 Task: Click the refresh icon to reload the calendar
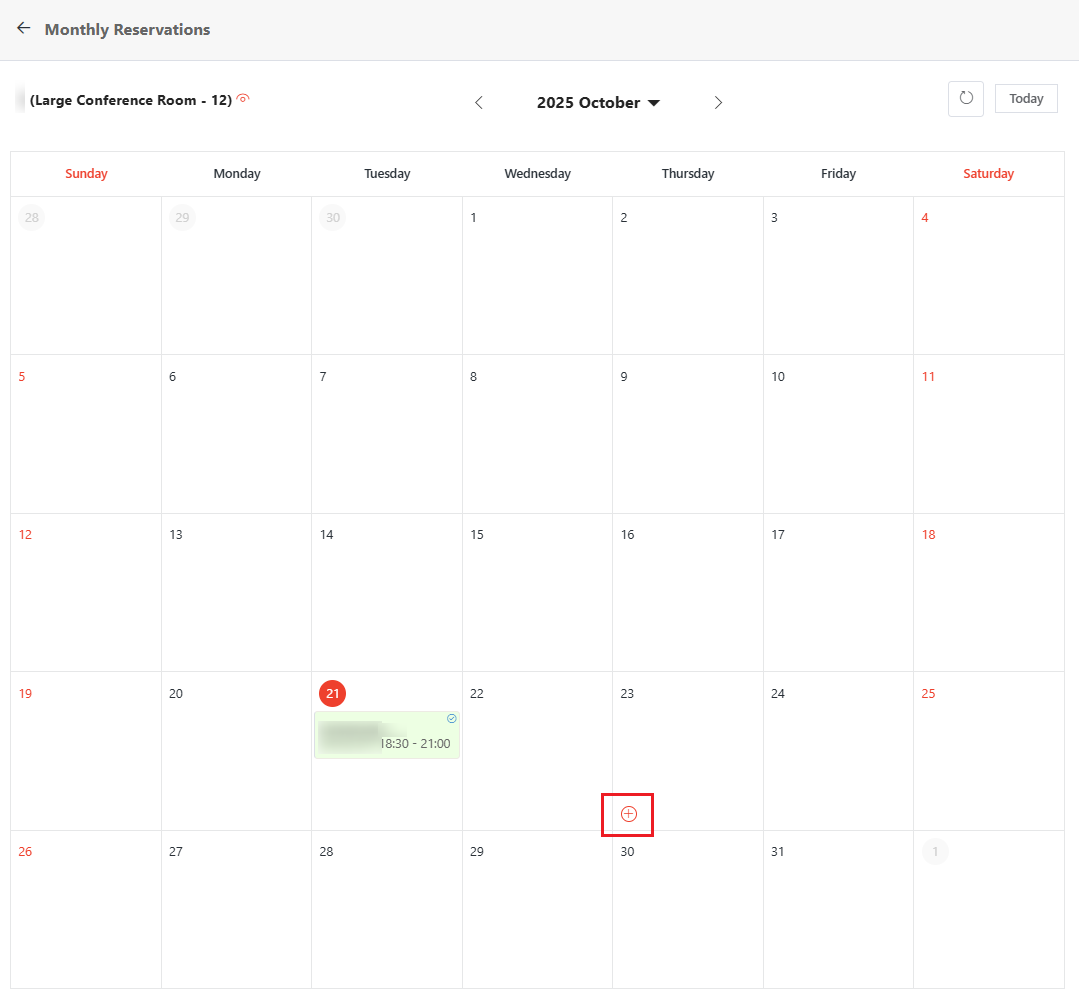coord(965,98)
